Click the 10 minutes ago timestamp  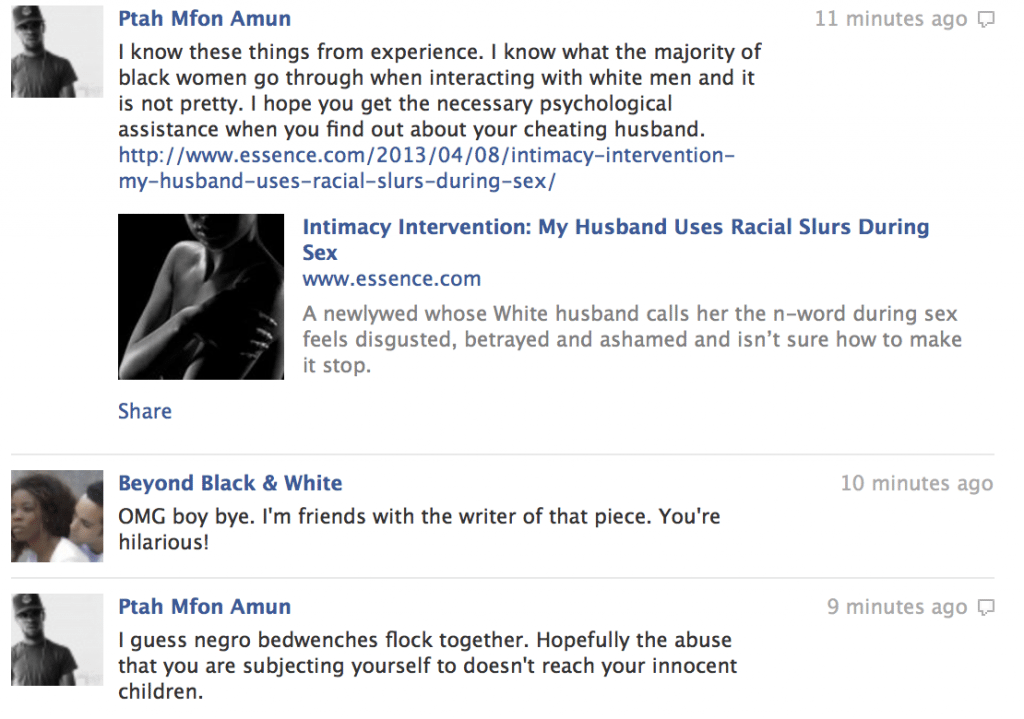(x=917, y=483)
